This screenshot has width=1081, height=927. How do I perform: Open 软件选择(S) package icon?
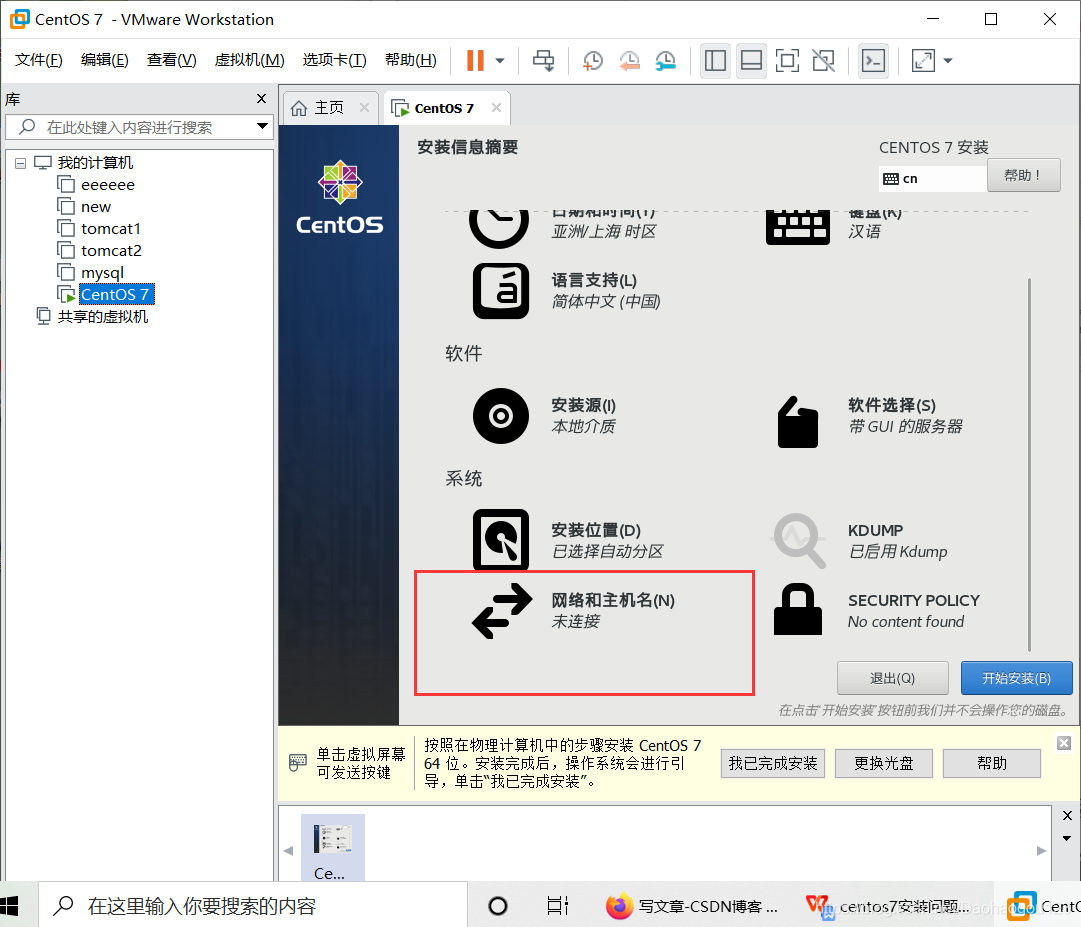(x=798, y=422)
